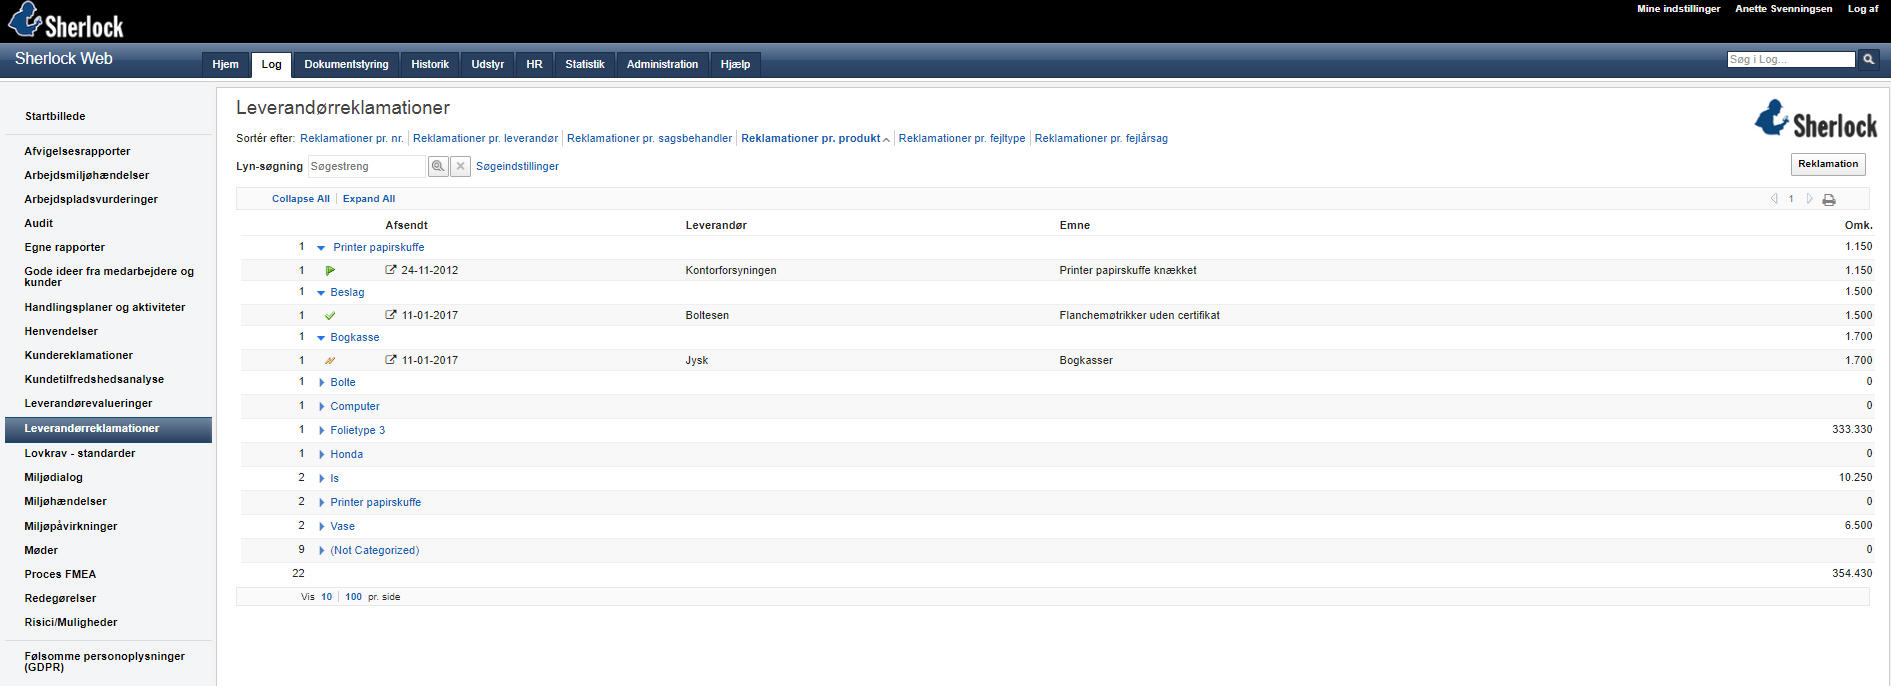This screenshot has width=1891, height=686.
Task: Click the magnifier button beside Søg i Log
Action: pos(1868,60)
